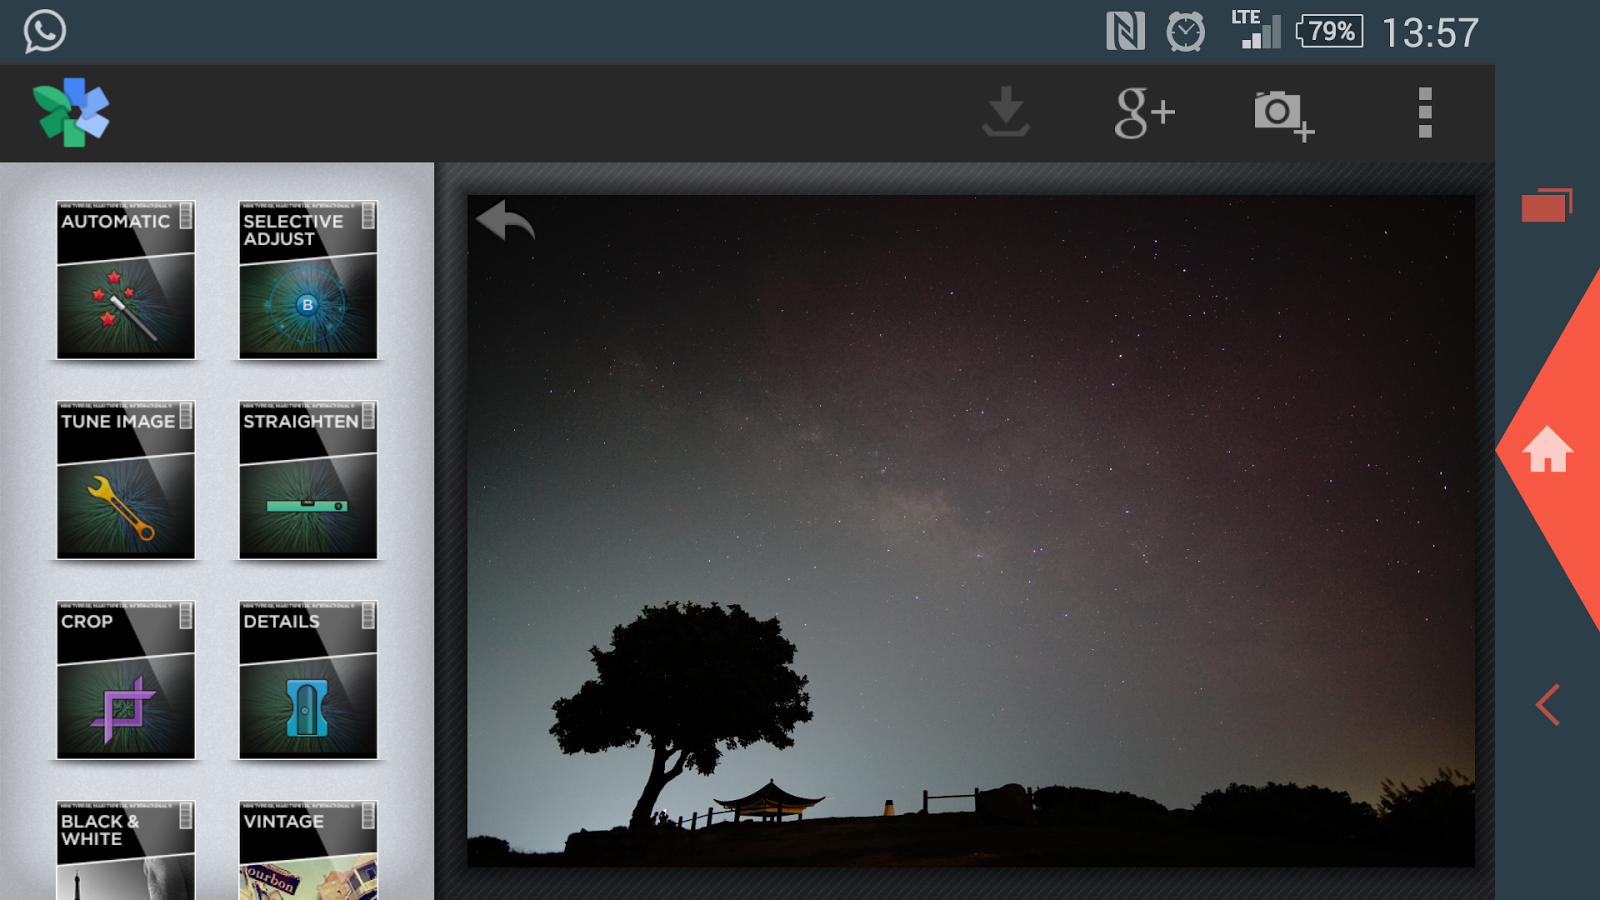This screenshot has height=900, width=1600.
Task: Tap the 13:57 clock
Action: click(x=1430, y=33)
